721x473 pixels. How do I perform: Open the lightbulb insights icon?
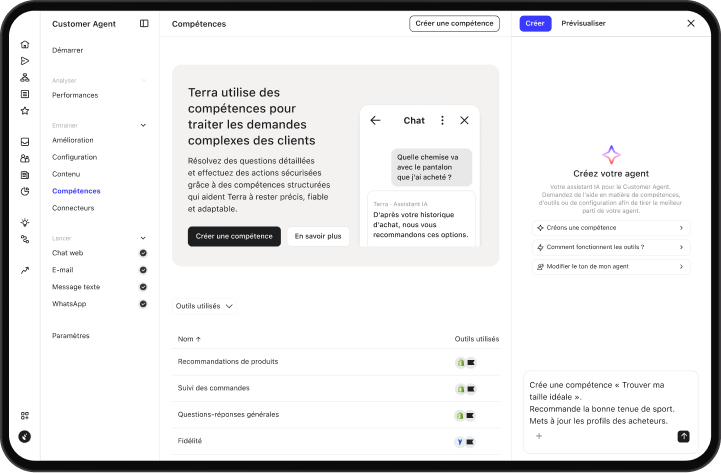point(25,223)
